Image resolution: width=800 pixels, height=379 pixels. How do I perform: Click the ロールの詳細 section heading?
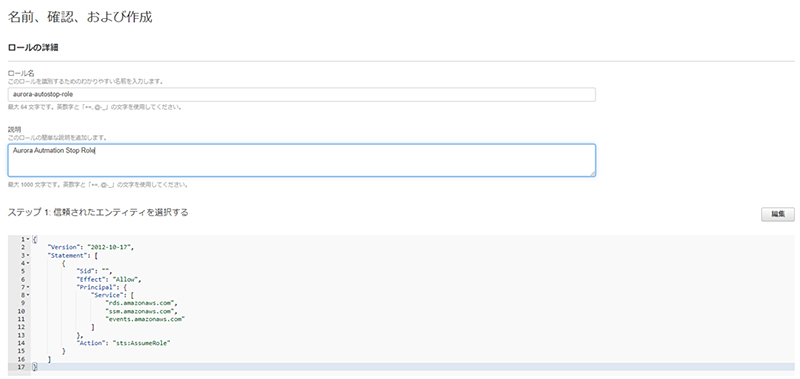pos(33,47)
